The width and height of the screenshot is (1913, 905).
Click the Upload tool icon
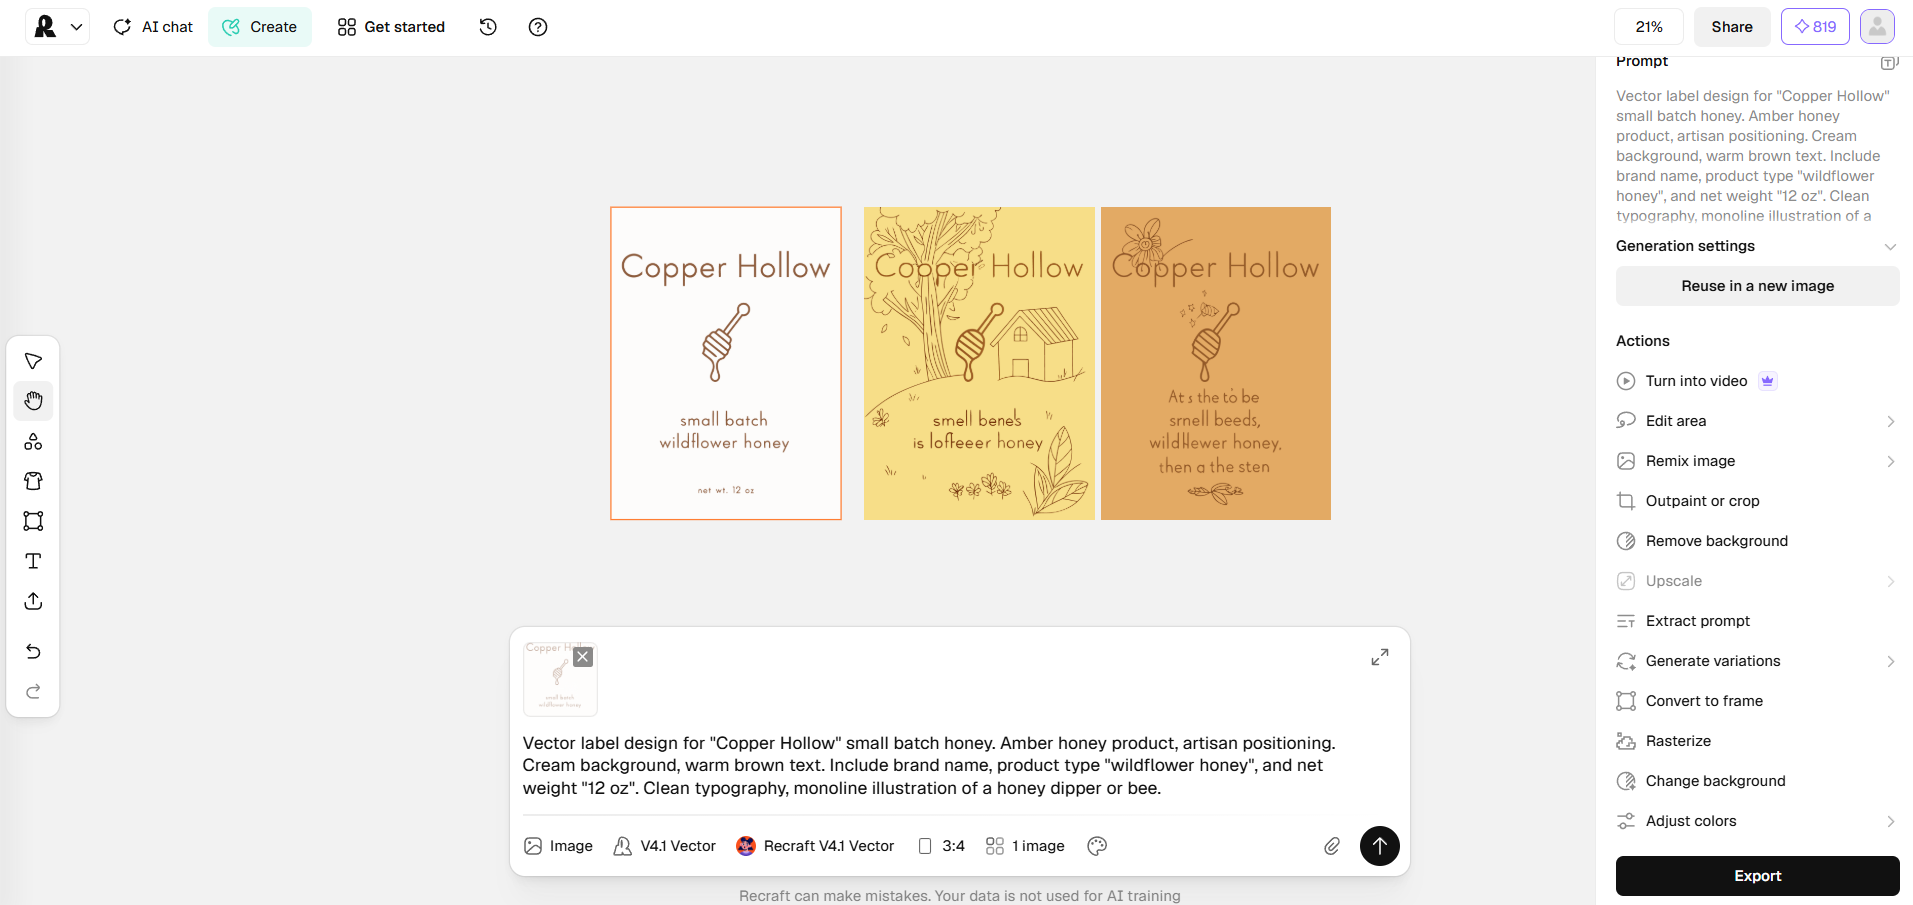33,601
